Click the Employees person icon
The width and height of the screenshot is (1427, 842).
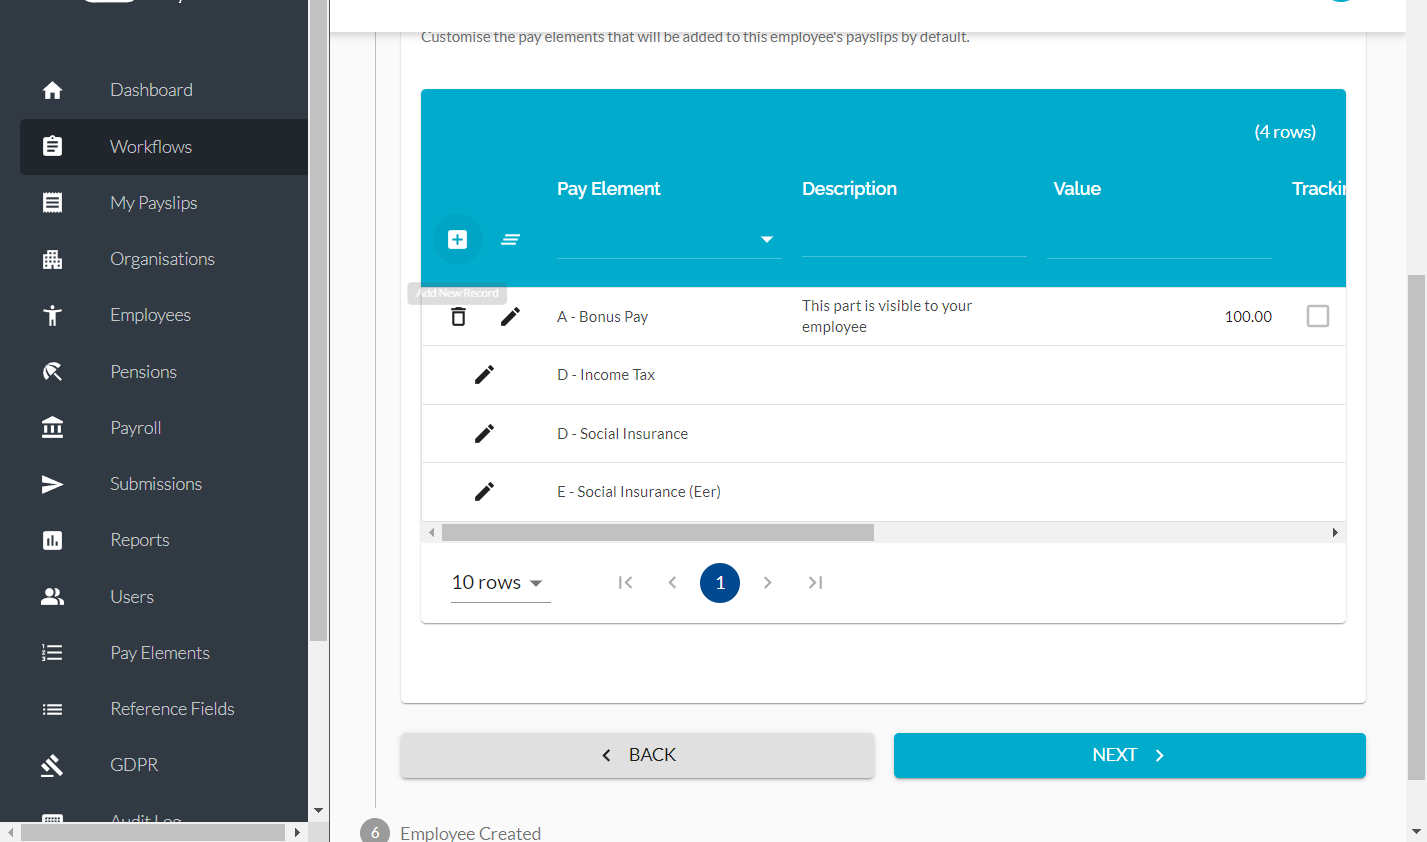pos(53,315)
